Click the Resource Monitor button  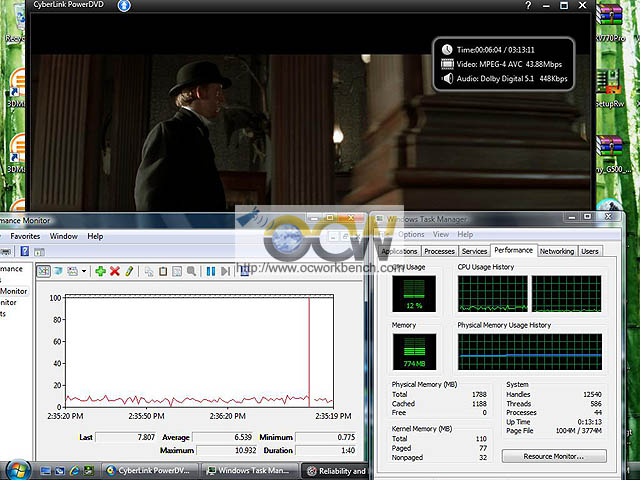click(x=554, y=456)
